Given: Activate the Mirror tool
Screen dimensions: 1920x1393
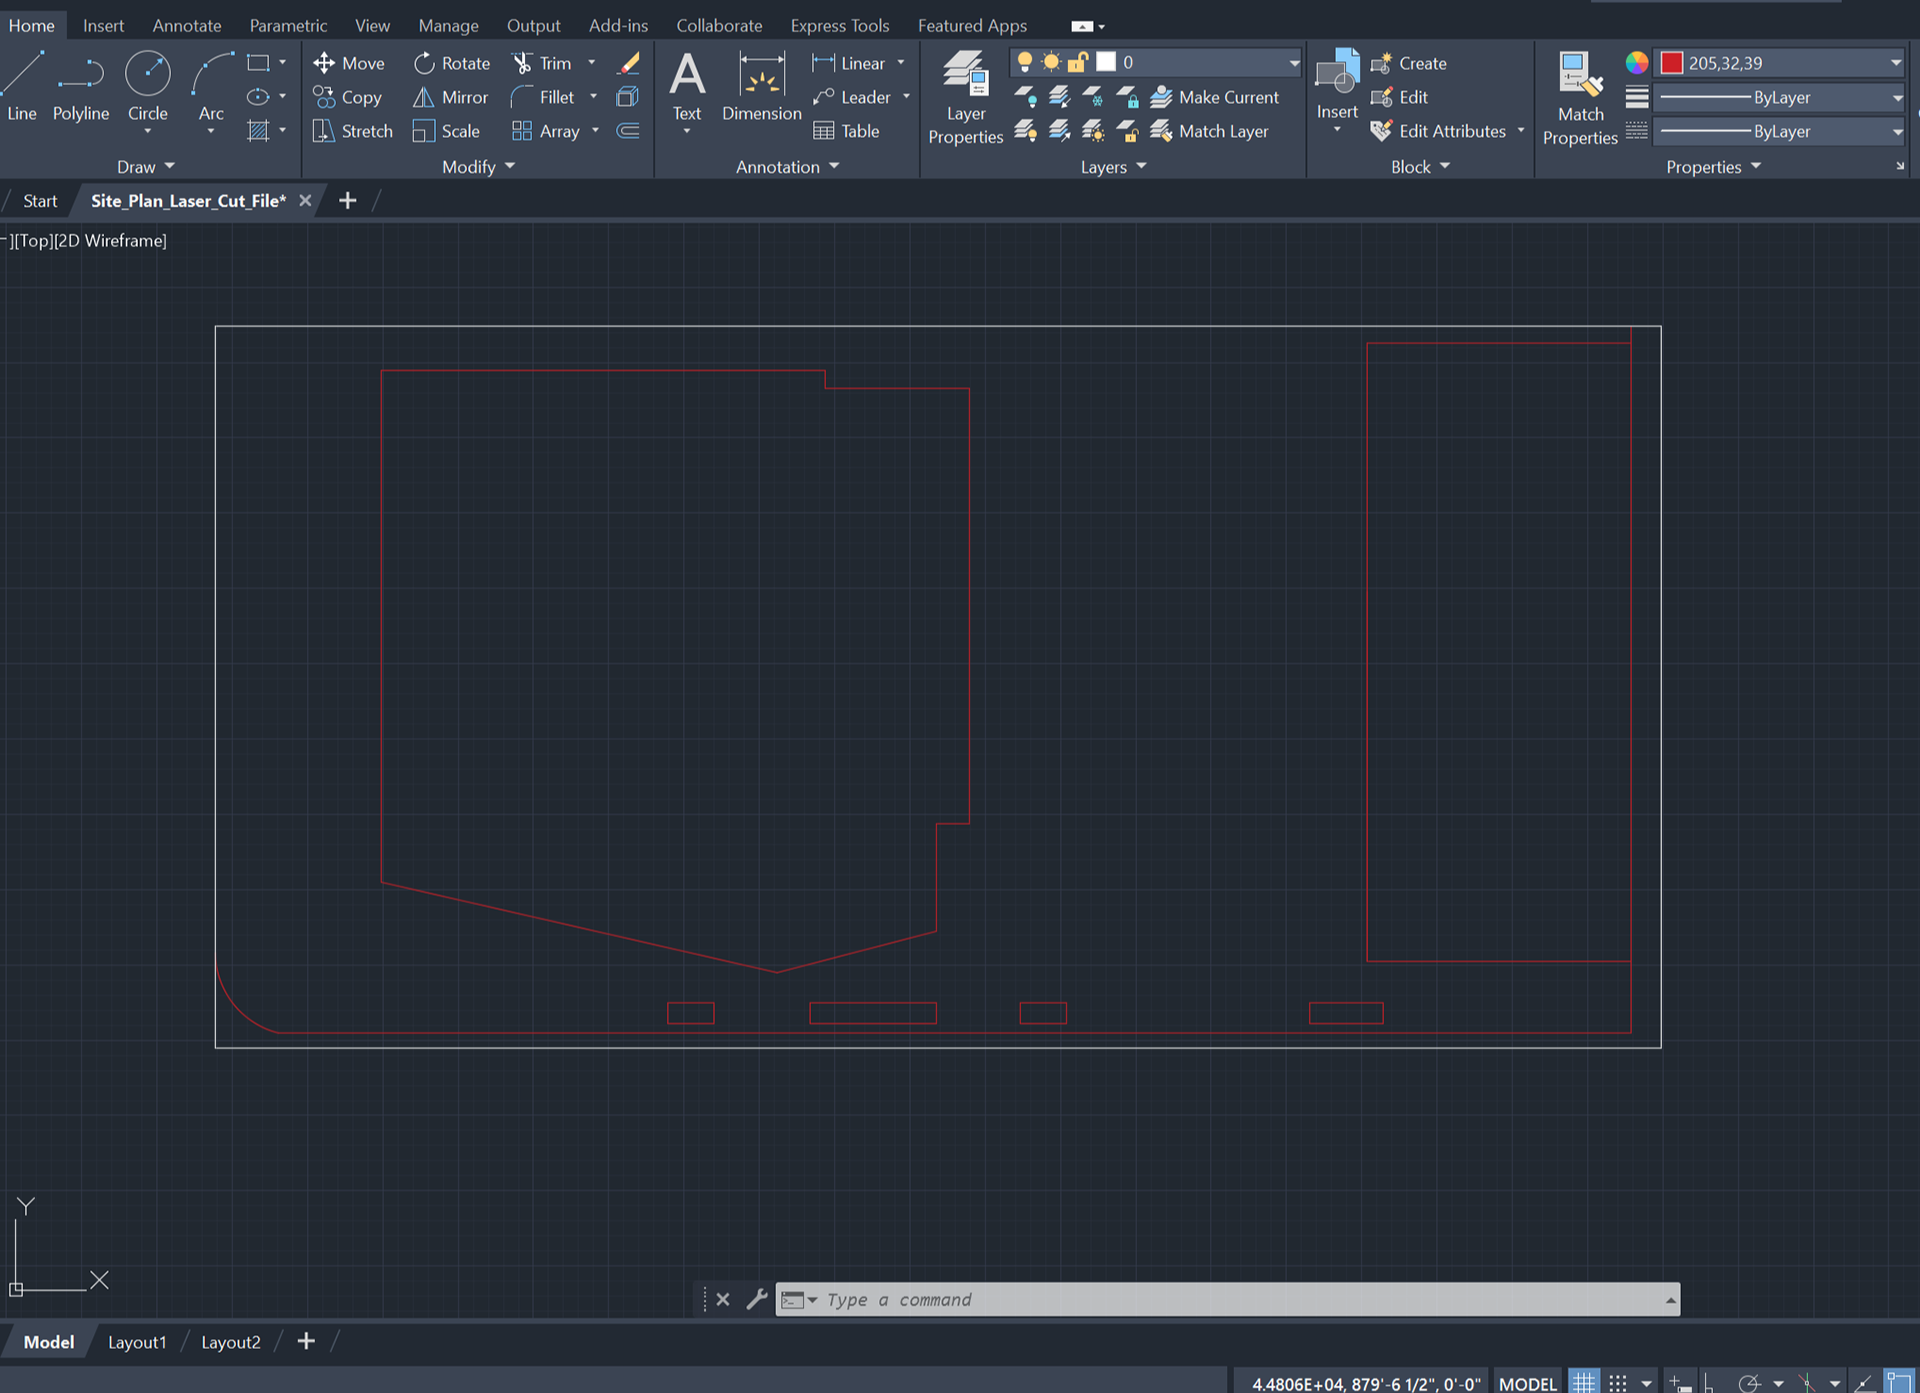Looking at the screenshot, I should tap(450, 97).
